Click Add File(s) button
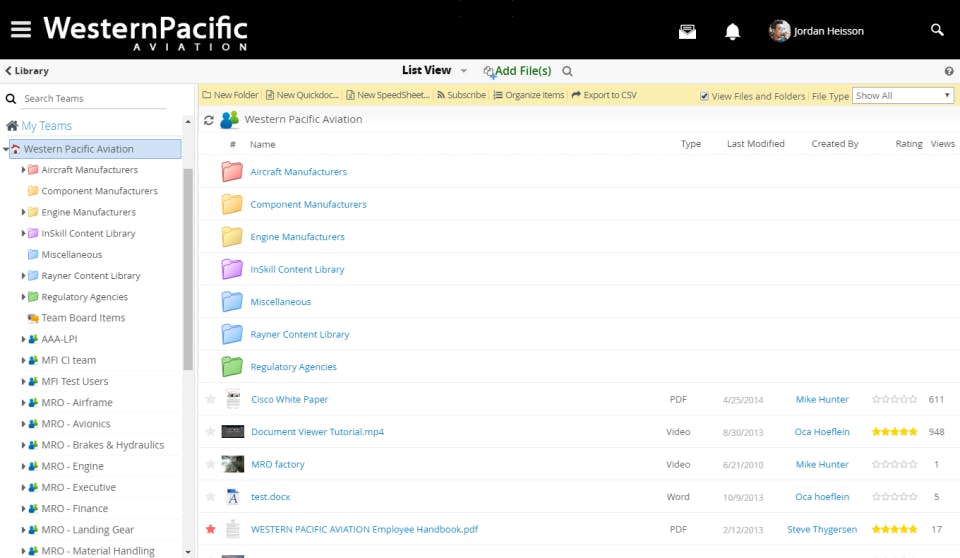This screenshot has height=558, width=960. [517, 71]
